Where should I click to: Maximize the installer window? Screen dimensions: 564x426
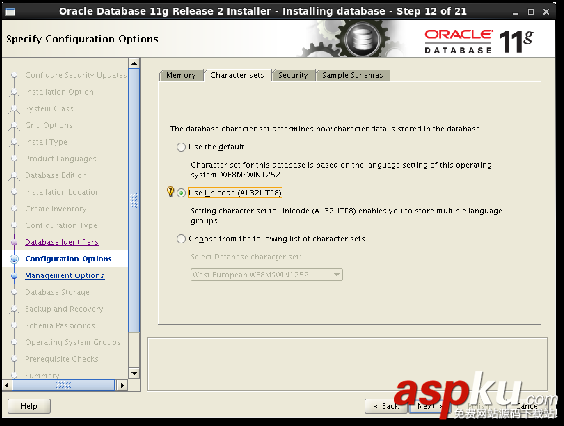point(531,12)
